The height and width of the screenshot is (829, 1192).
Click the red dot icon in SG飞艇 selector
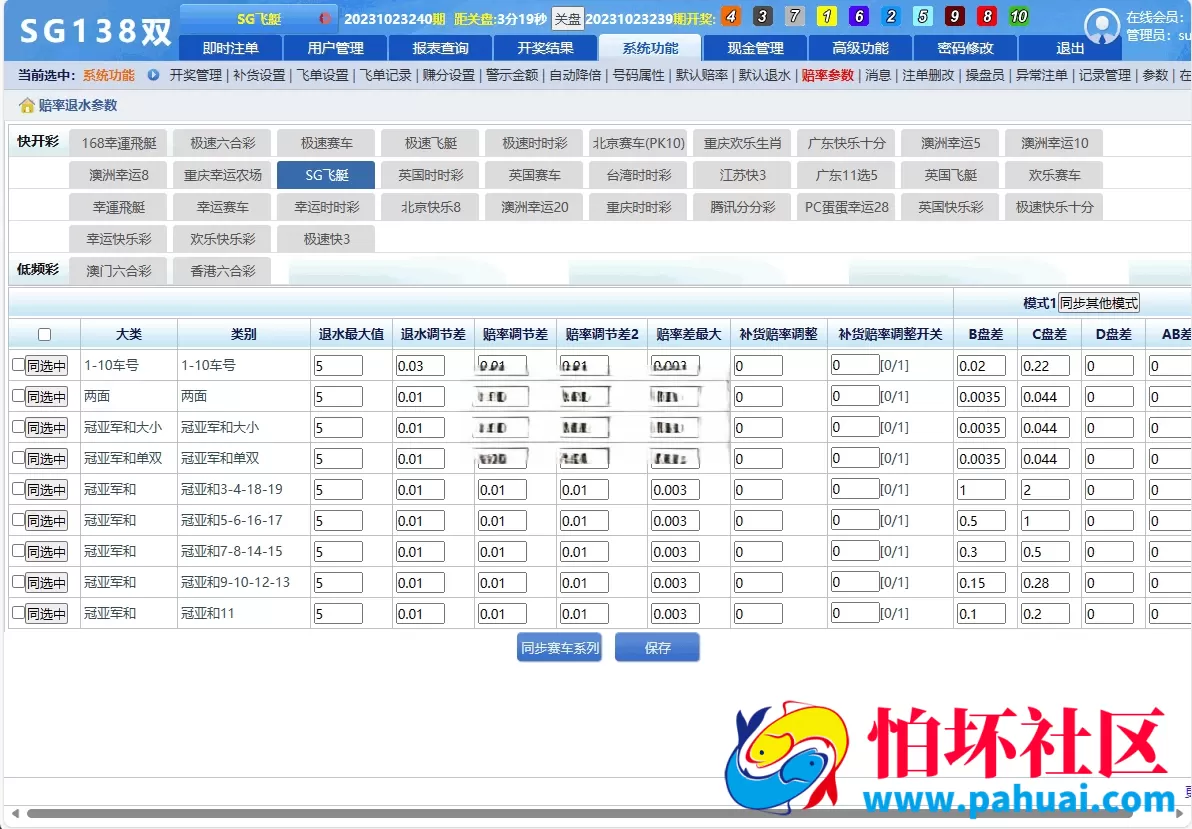tap(325, 18)
